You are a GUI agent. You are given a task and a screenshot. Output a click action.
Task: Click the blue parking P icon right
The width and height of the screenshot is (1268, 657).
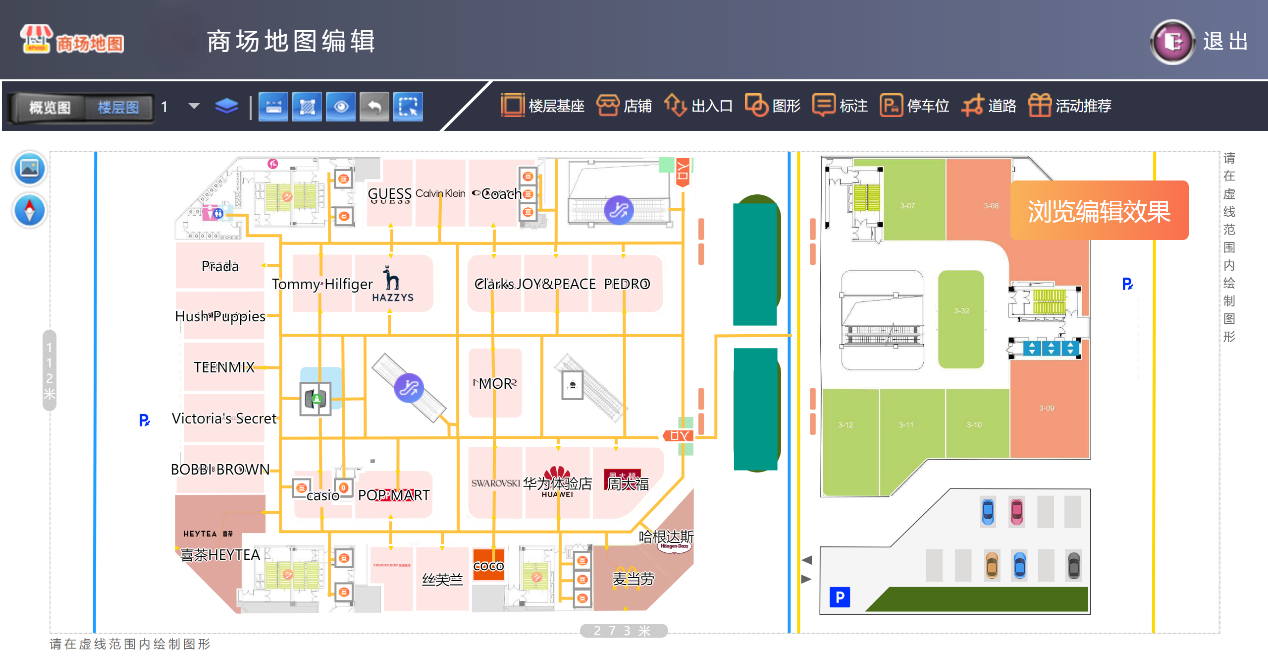1128,285
